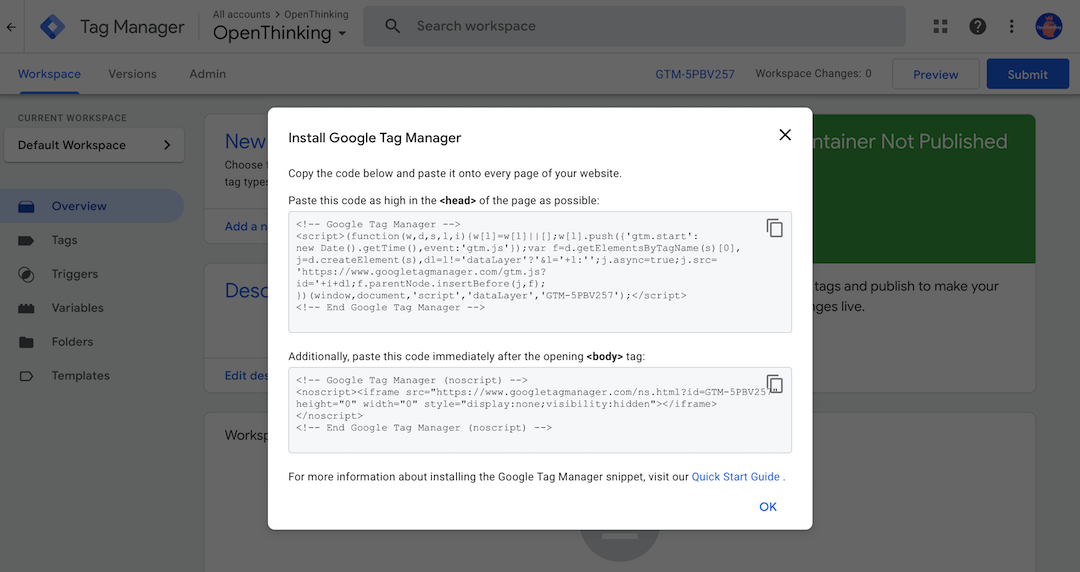Click the Install Google Tag Manager title
The image size is (1080, 572).
point(375,138)
